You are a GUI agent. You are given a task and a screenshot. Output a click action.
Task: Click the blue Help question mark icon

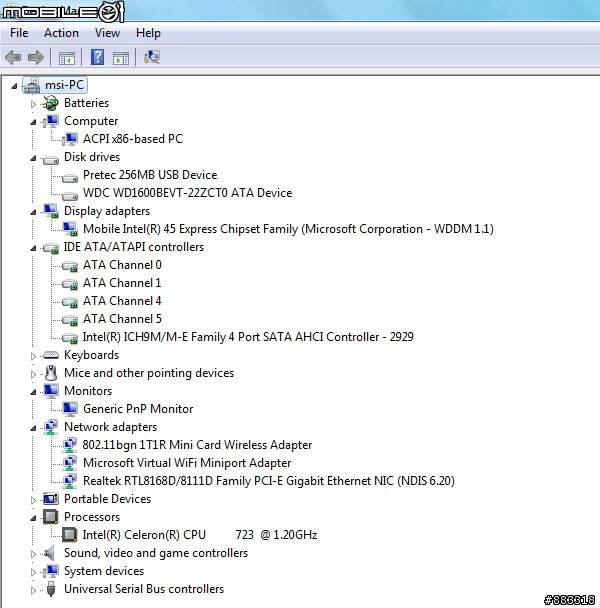(97, 57)
